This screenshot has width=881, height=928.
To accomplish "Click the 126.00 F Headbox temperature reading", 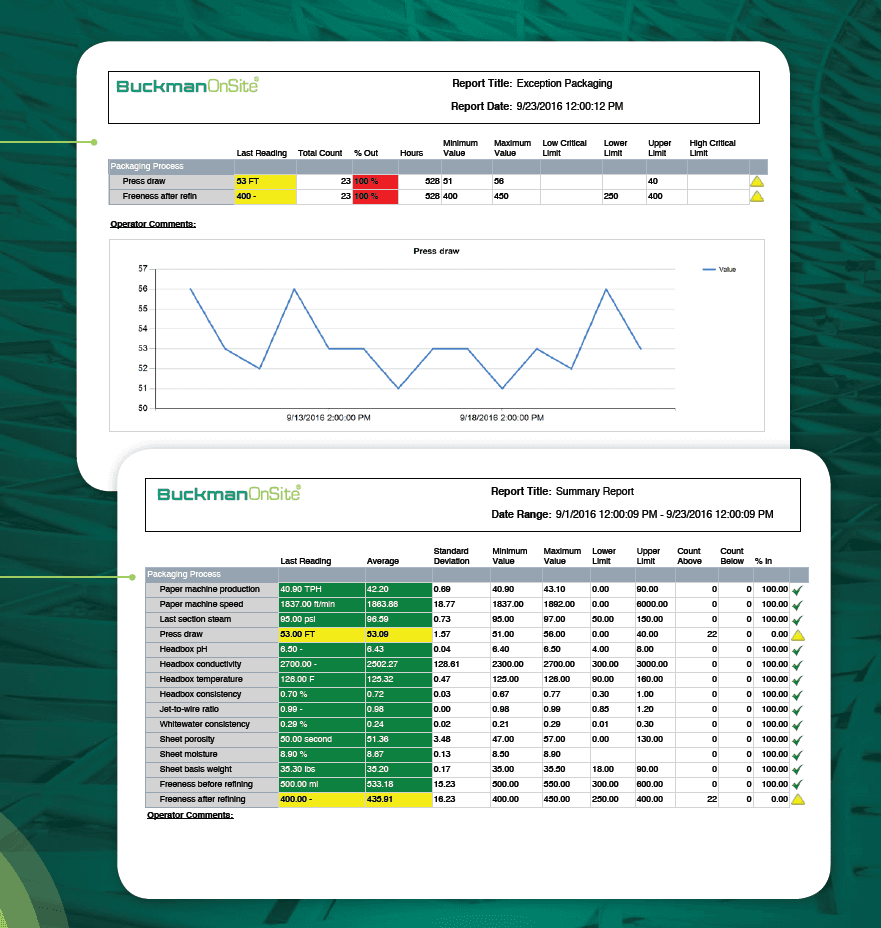I will [322, 679].
